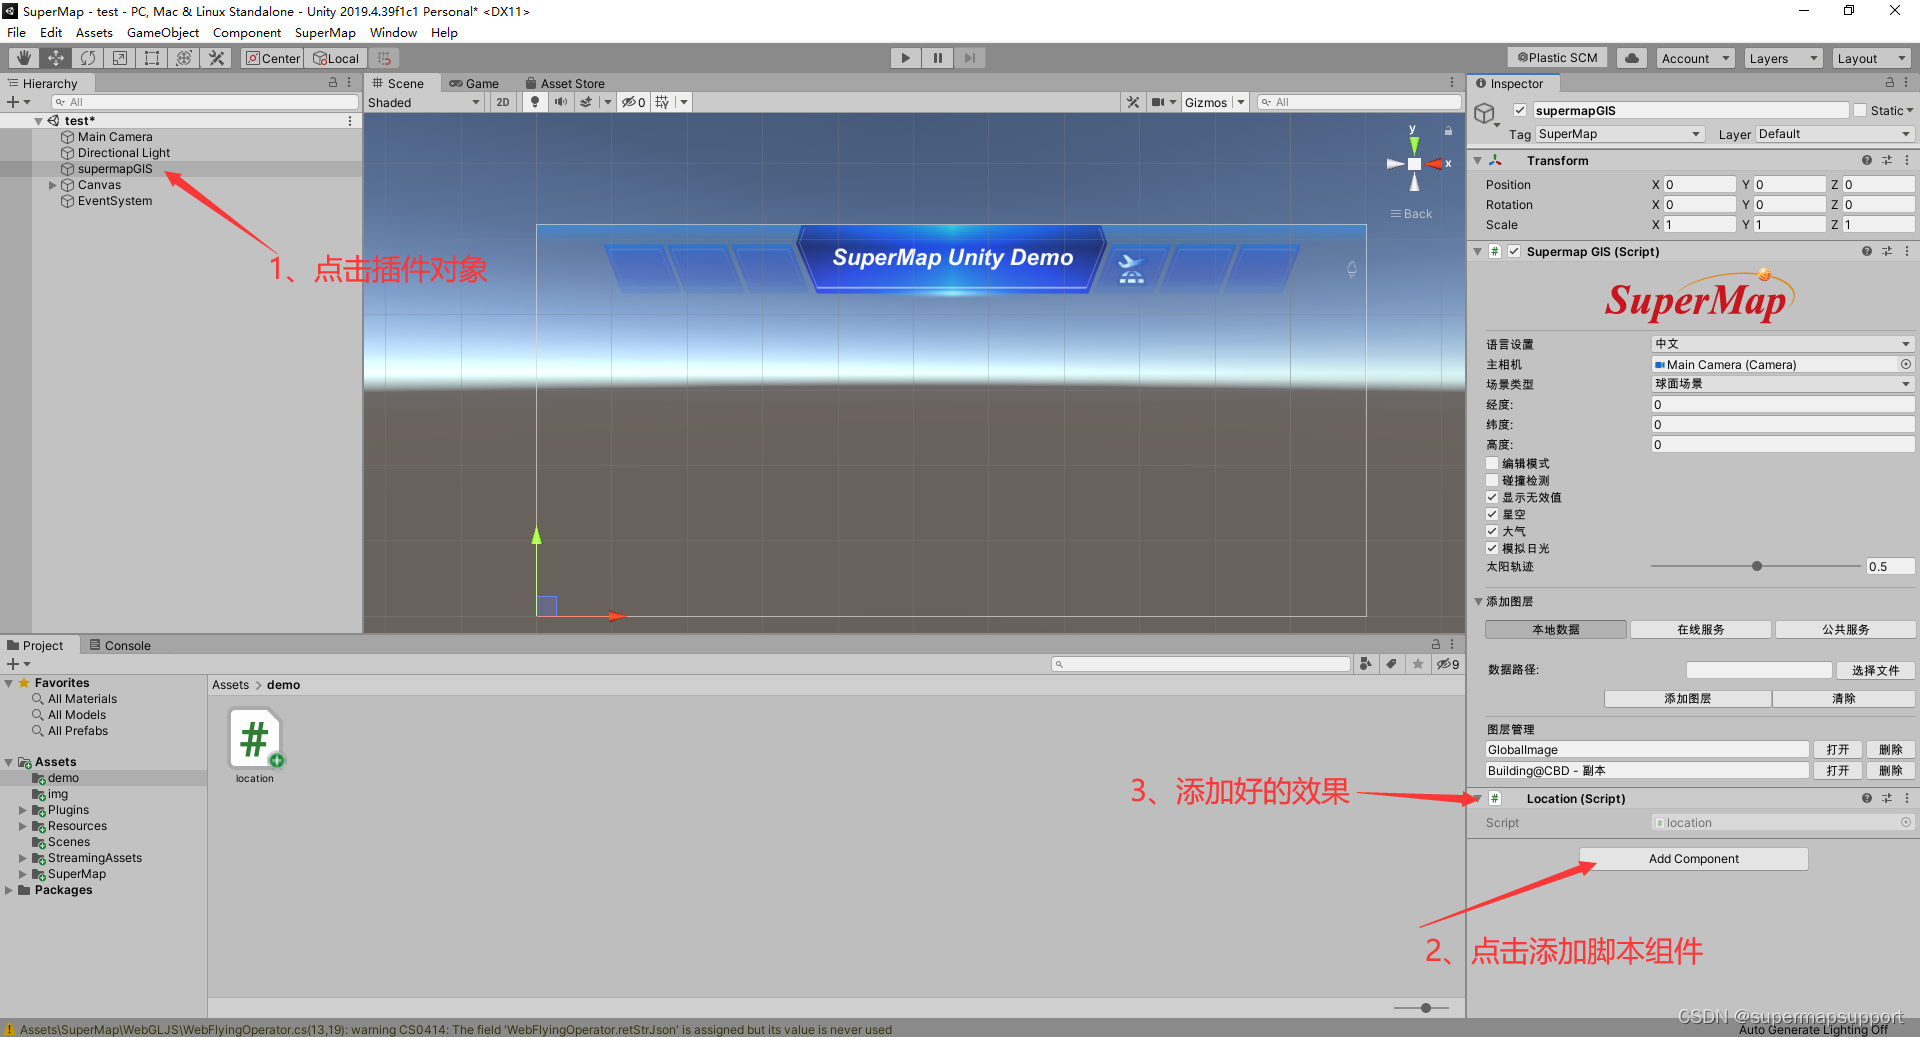Toggle scene lighting bulb icon
Viewport: 1920px width, 1037px height.
click(x=535, y=102)
